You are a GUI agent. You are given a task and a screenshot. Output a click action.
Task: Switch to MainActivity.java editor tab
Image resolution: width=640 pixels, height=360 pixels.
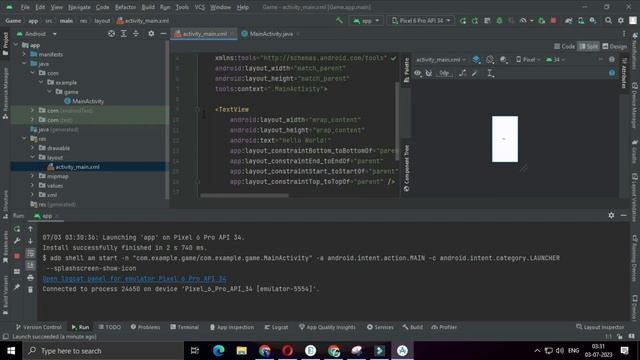[x=271, y=34]
